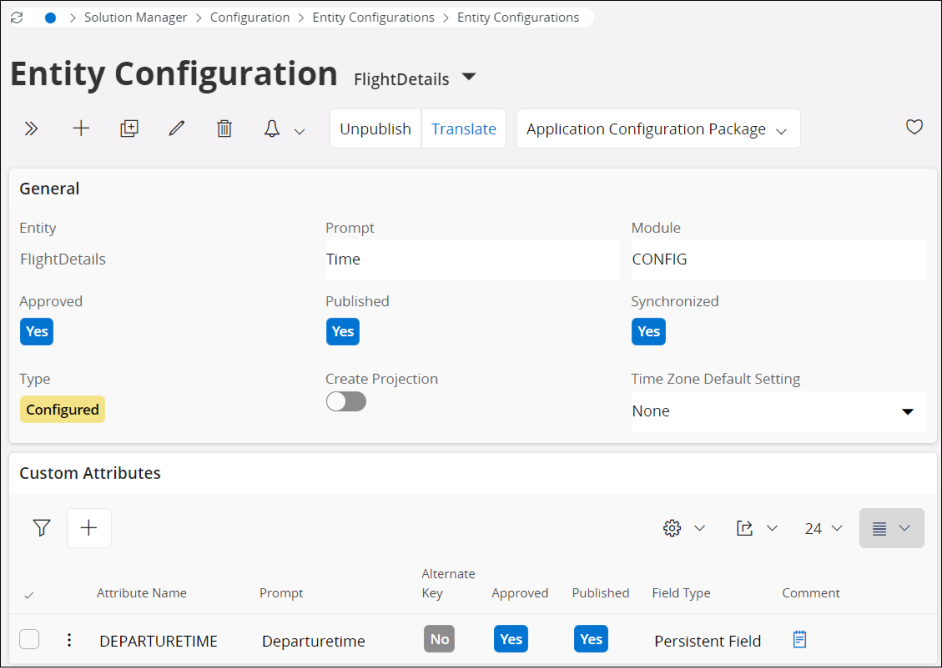Click the Unpublish button

pyautogui.click(x=375, y=129)
